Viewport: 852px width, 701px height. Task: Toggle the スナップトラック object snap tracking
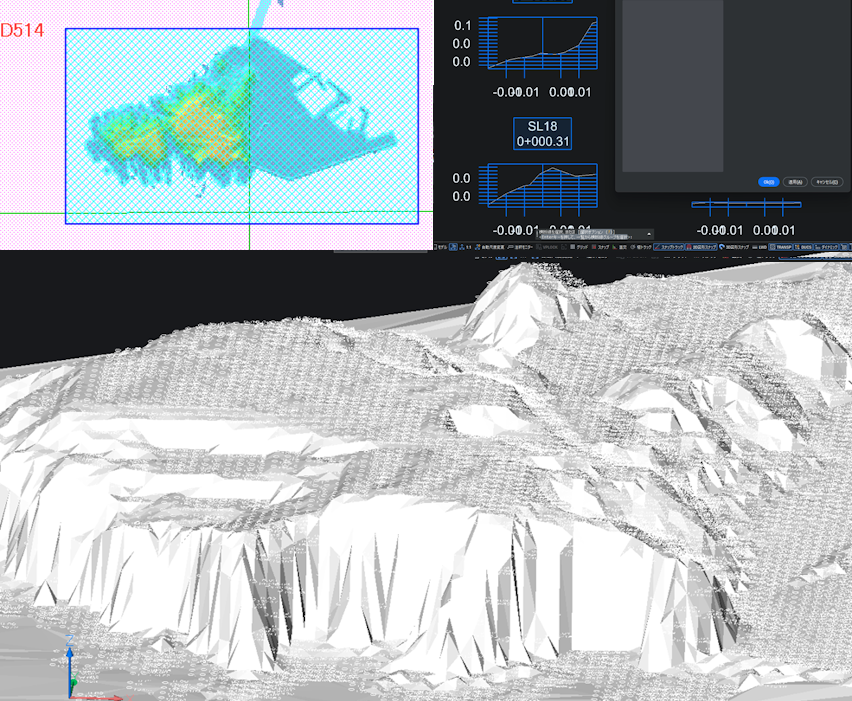669,247
